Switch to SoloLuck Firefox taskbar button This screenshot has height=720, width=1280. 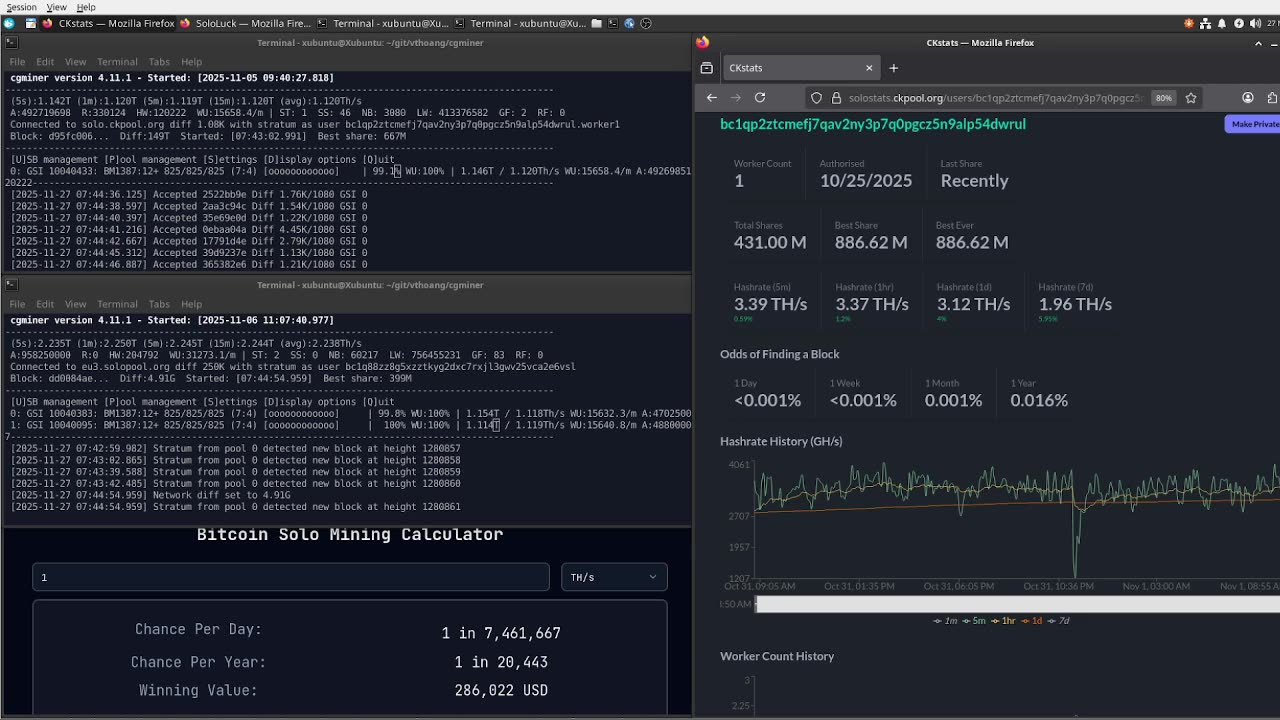(245, 23)
